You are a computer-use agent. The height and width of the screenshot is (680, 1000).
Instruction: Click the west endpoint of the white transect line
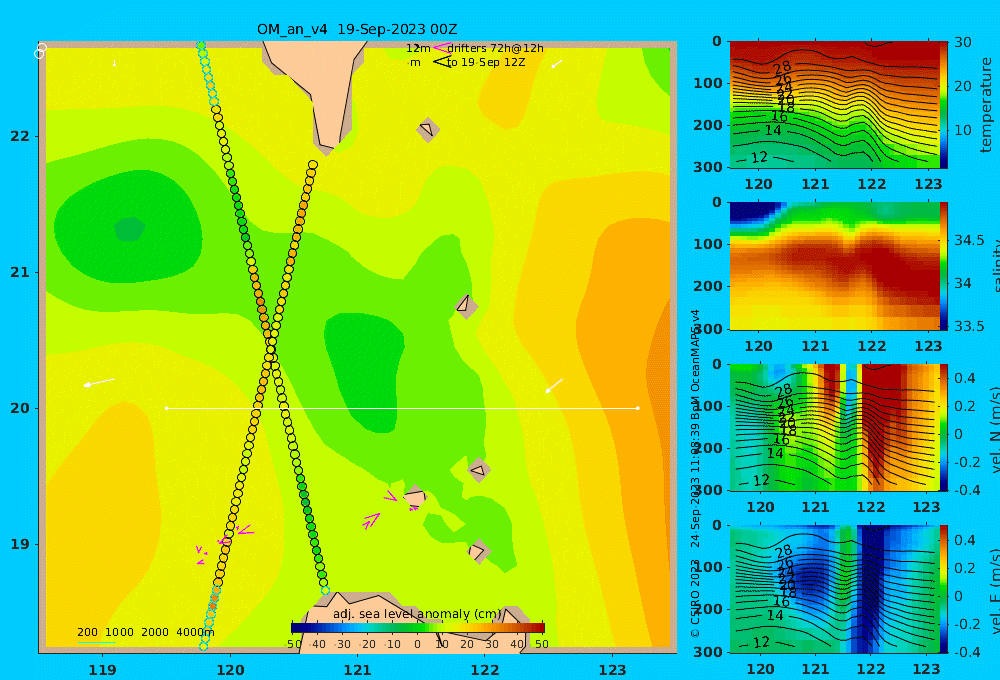pyautogui.click(x=166, y=408)
